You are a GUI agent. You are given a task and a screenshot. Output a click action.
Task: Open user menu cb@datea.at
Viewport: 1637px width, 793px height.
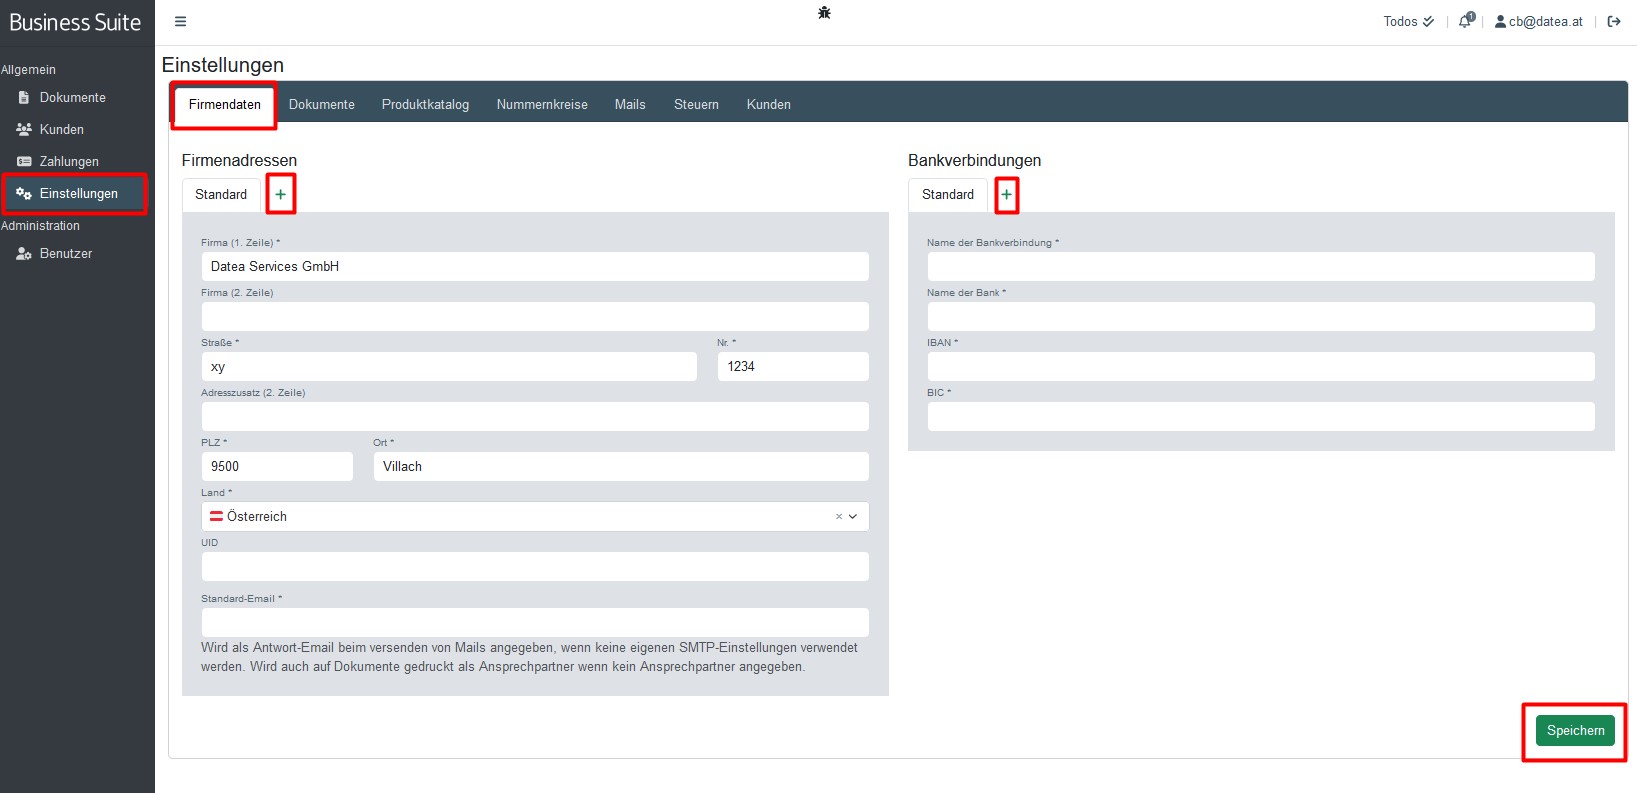pos(1538,21)
